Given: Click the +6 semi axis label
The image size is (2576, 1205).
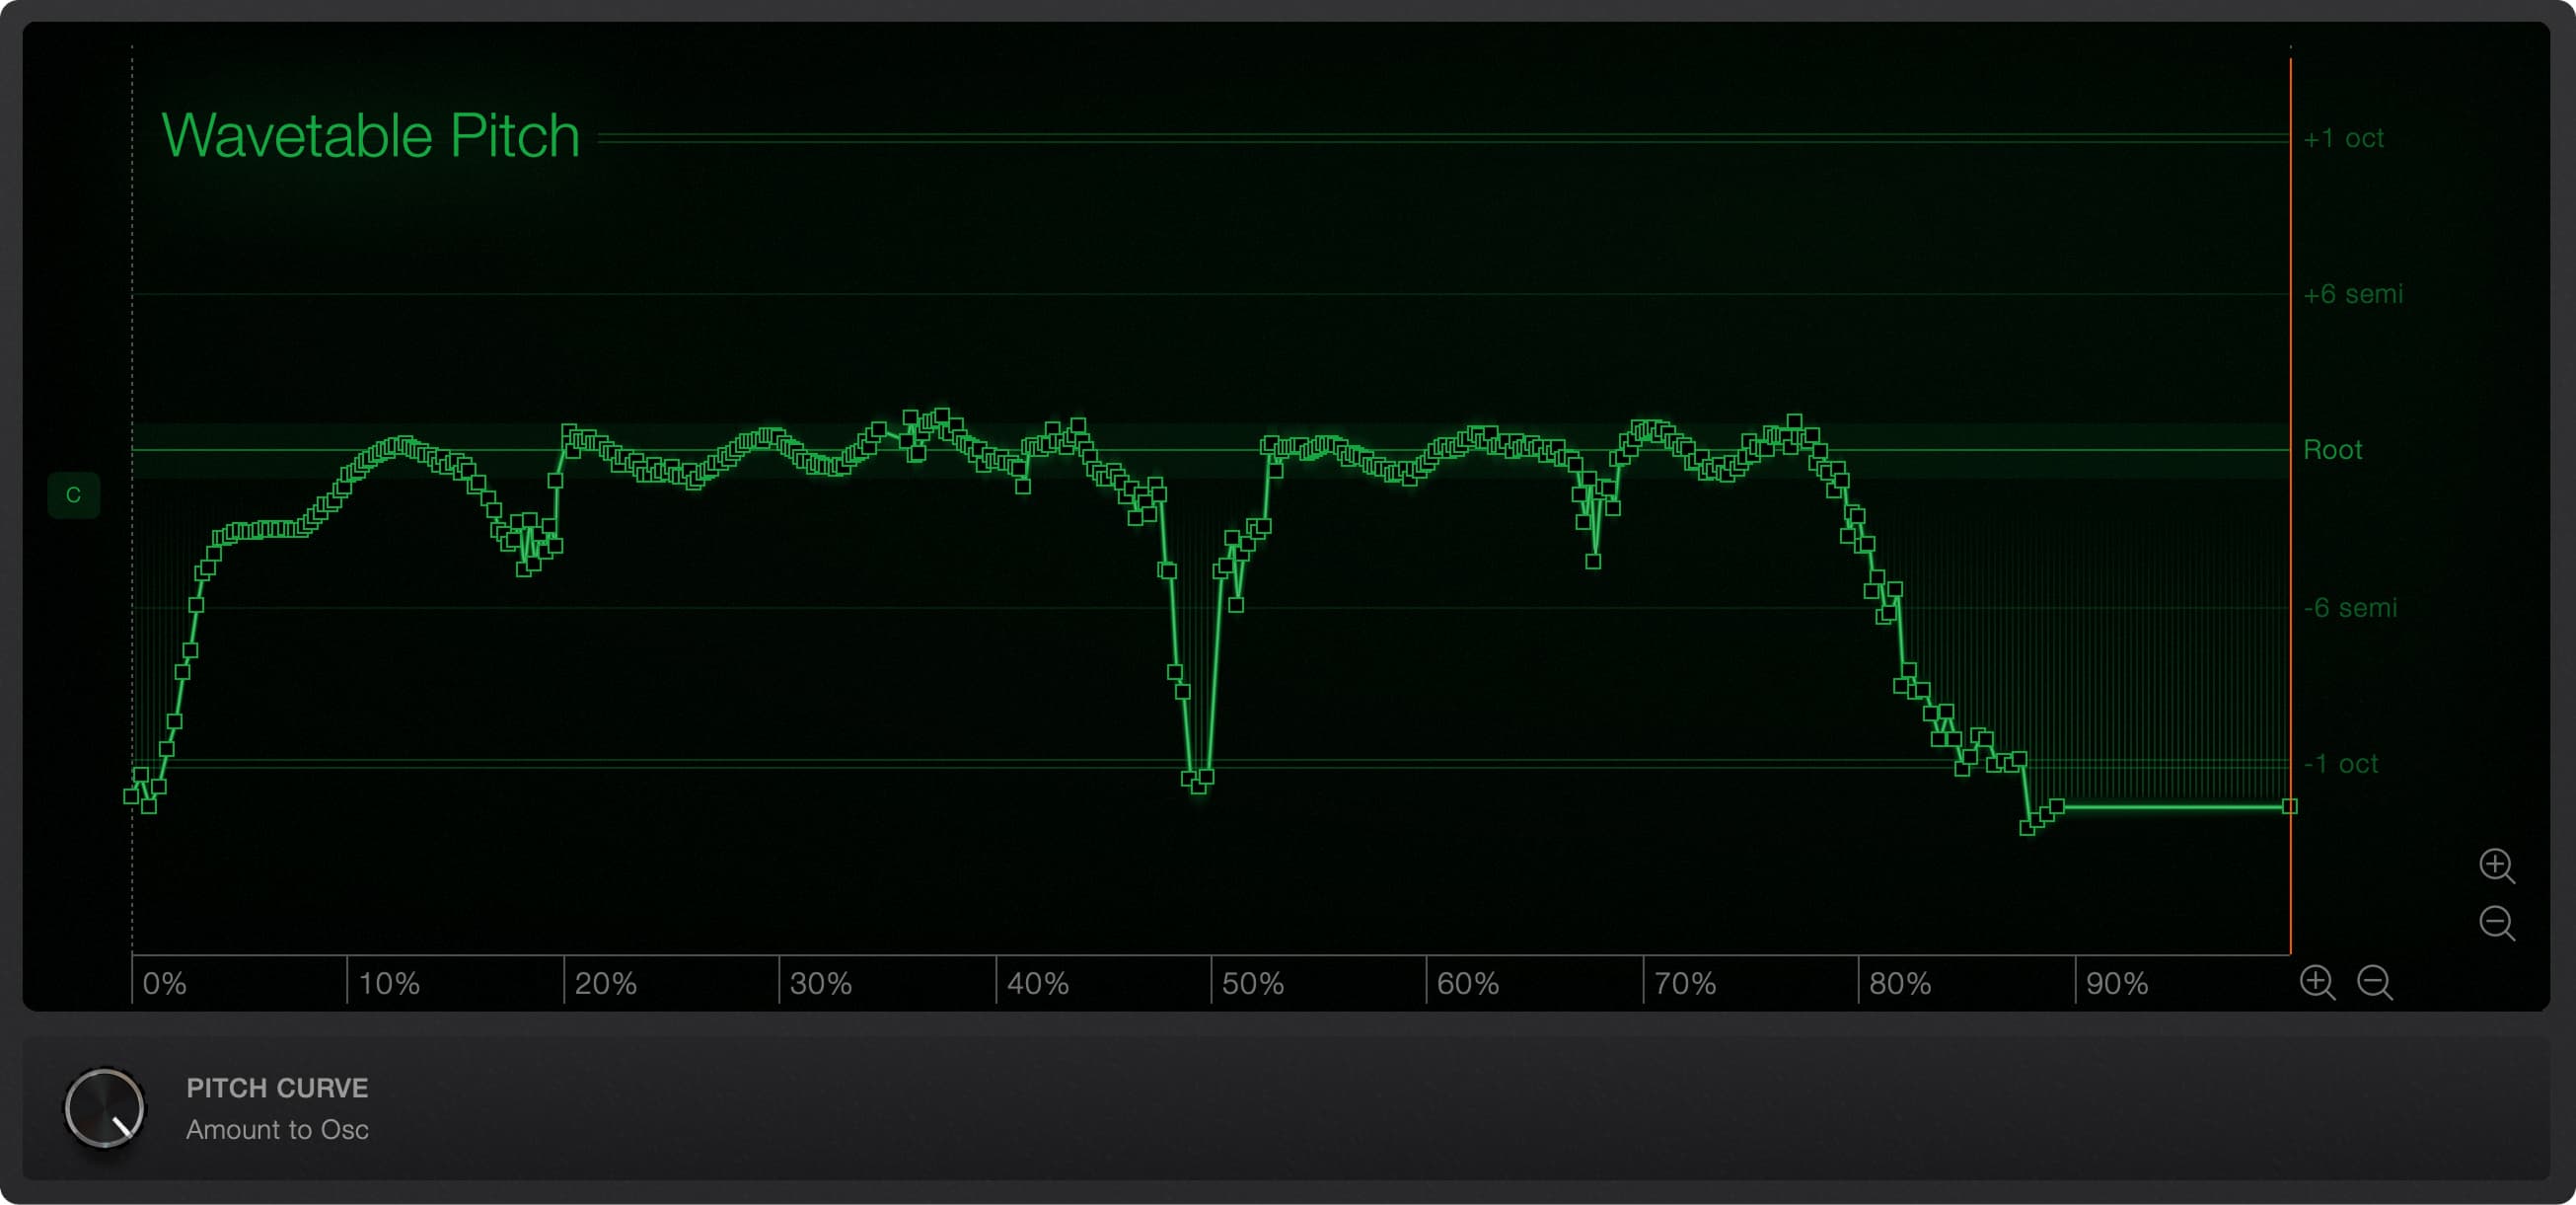Looking at the screenshot, I should pos(2352,294).
